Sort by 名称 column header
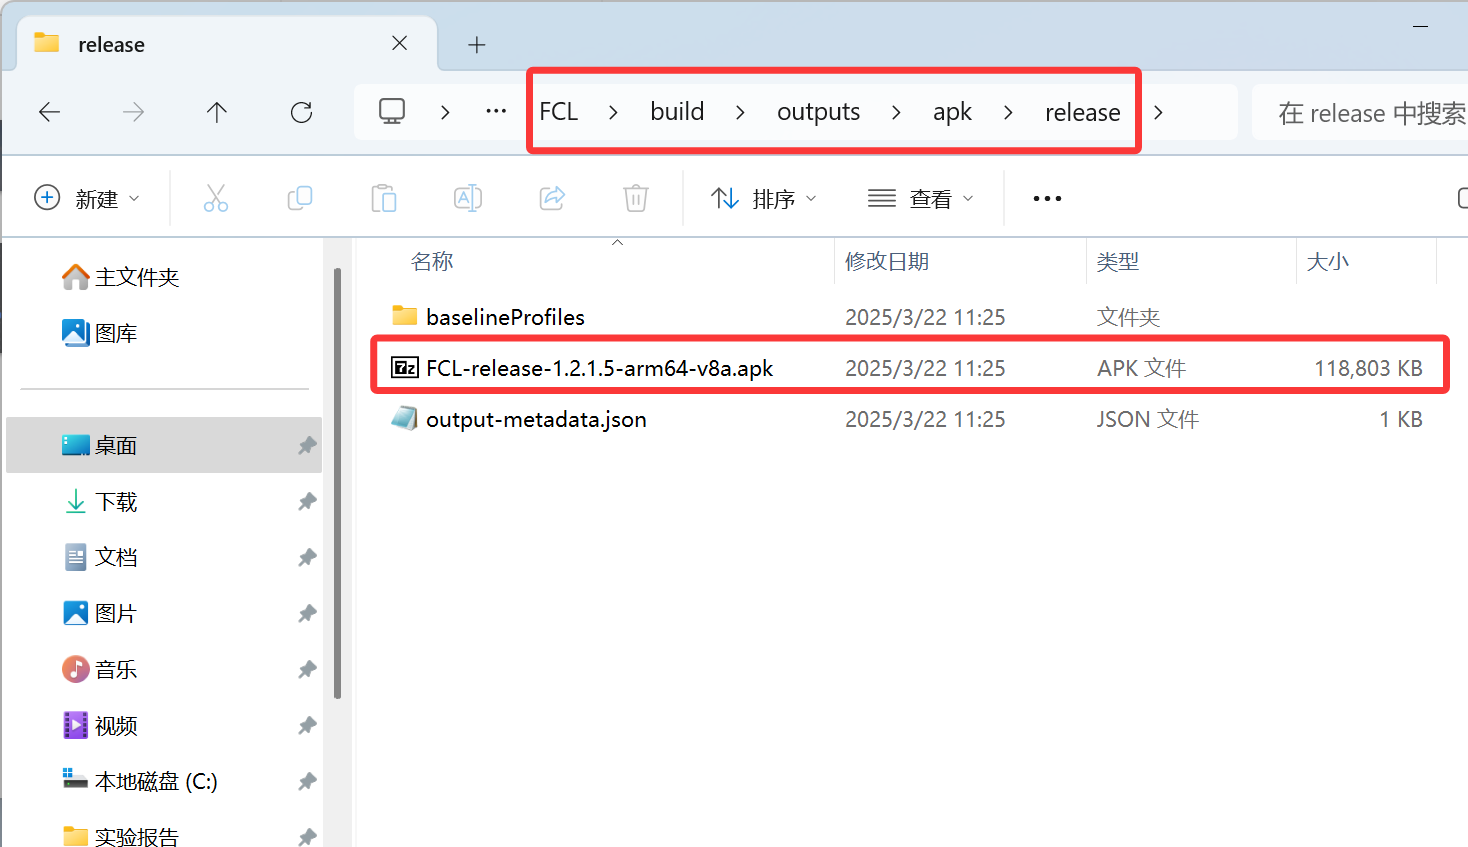The width and height of the screenshot is (1468, 847). [432, 262]
